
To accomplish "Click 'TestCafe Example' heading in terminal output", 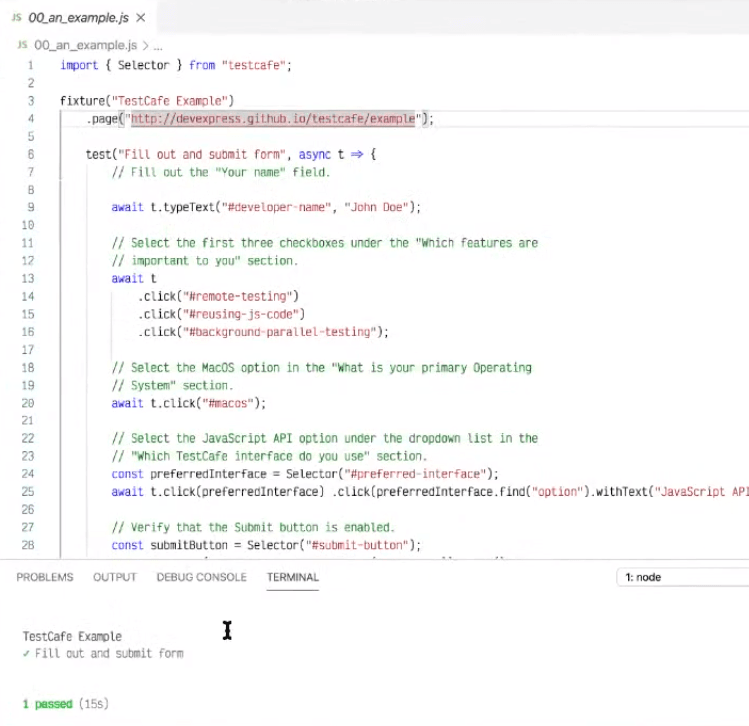I will click(72, 636).
